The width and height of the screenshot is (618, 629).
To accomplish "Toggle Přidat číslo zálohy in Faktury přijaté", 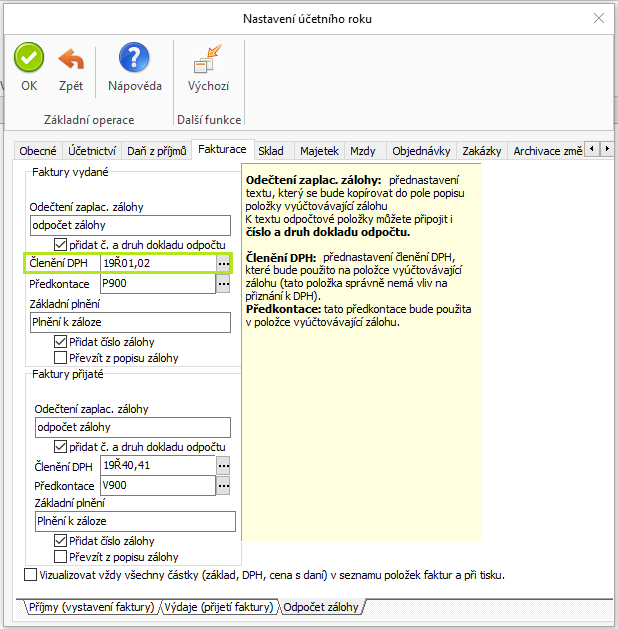I will point(60,541).
